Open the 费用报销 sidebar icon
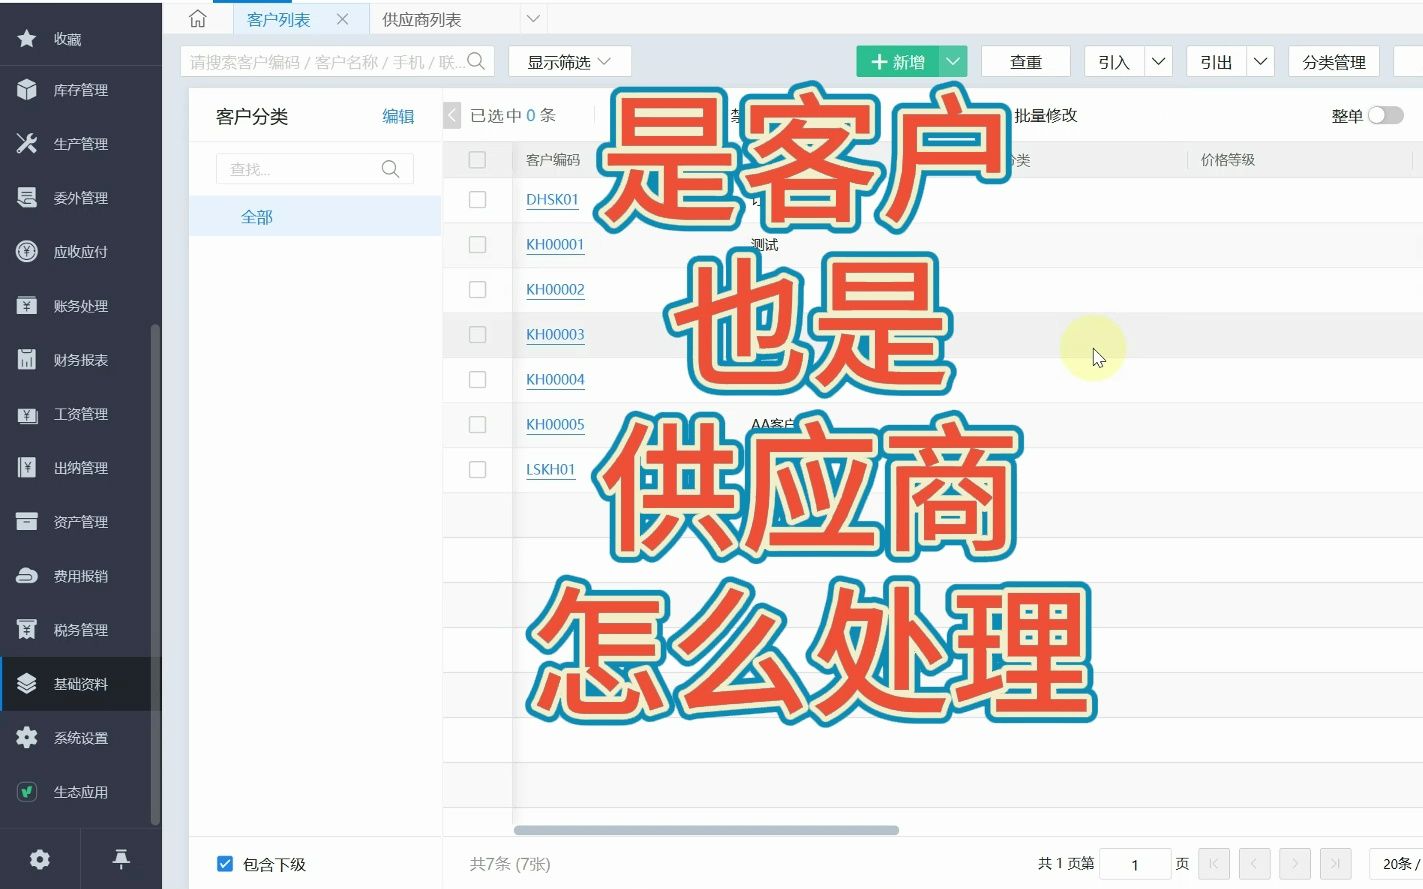The height and width of the screenshot is (889, 1423). pos(27,576)
